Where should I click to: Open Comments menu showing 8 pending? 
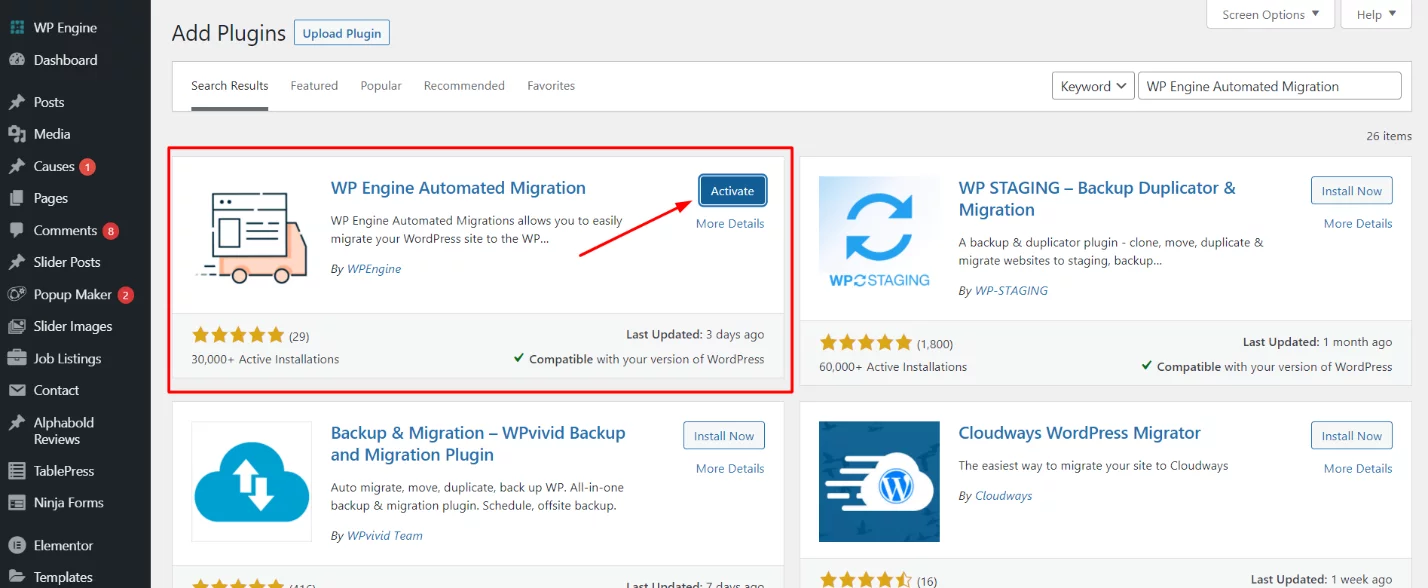click(x=75, y=230)
